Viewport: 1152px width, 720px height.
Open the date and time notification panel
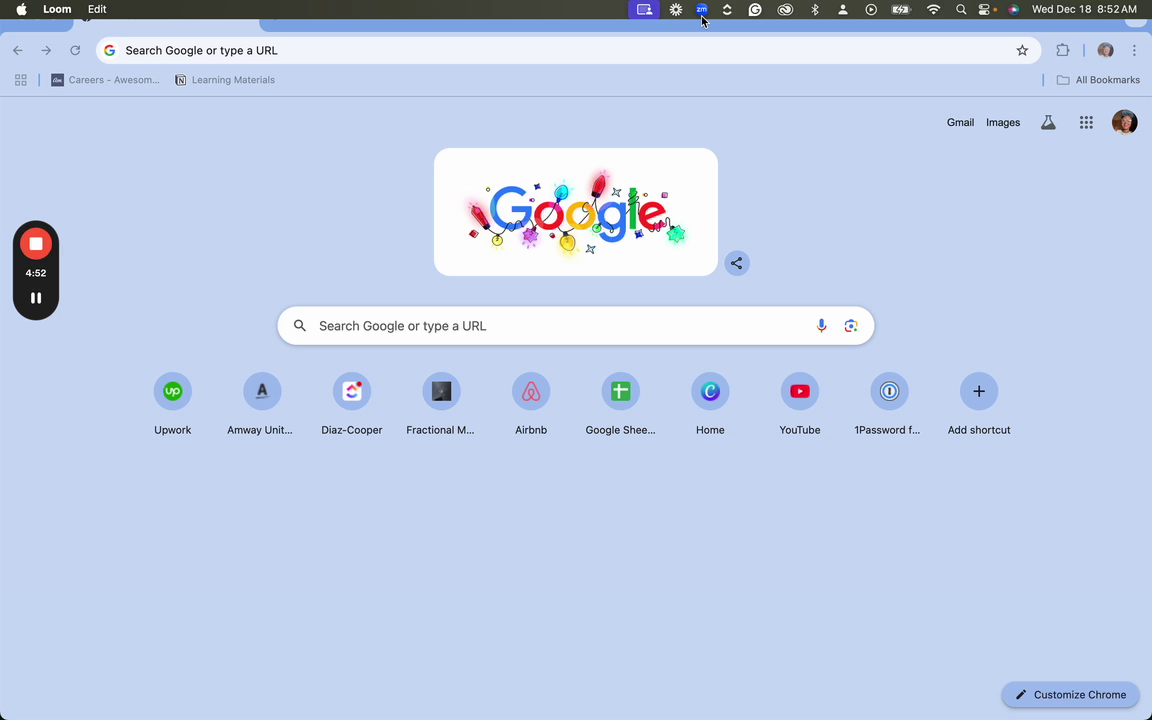1084,10
